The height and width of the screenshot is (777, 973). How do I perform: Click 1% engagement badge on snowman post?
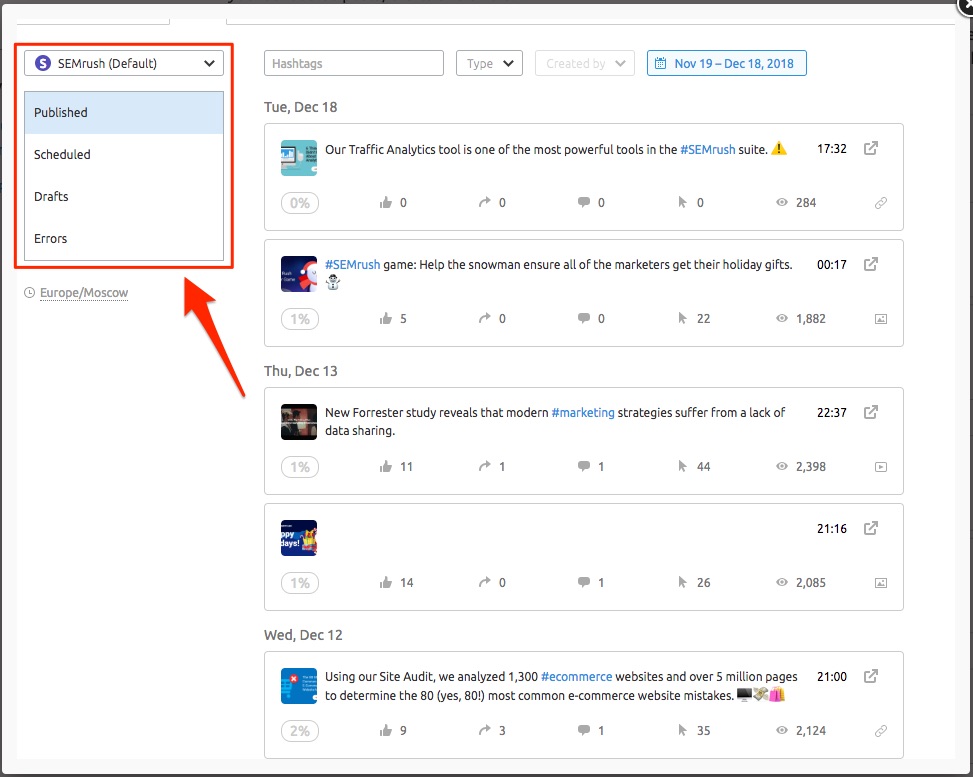[x=300, y=319]
